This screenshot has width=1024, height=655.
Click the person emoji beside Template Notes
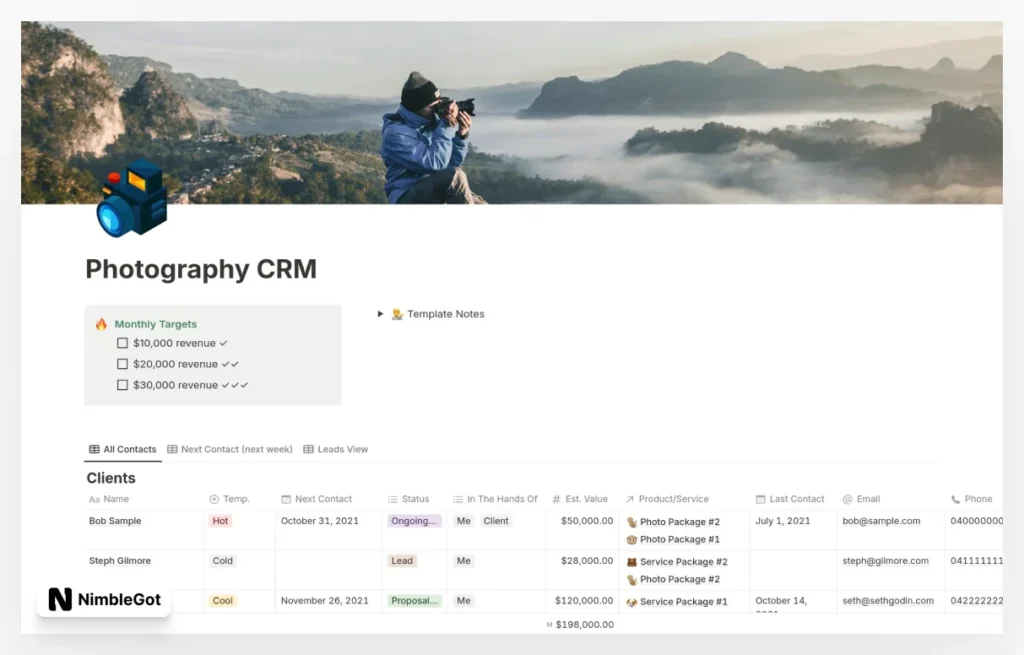pyautogui.click(x=397, y=313)
